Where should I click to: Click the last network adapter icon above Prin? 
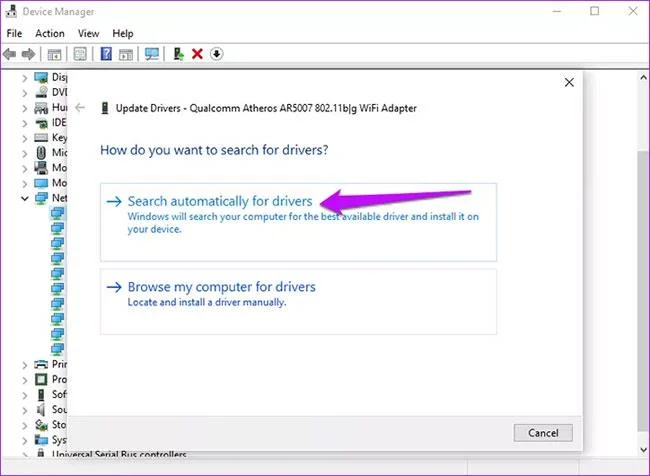57,349
